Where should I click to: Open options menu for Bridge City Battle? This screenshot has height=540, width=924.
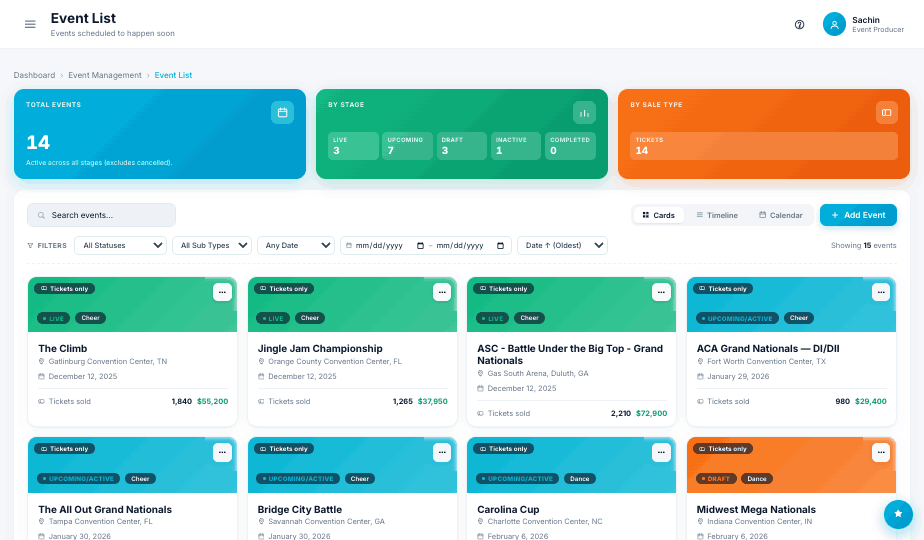[x=442, y=452]
